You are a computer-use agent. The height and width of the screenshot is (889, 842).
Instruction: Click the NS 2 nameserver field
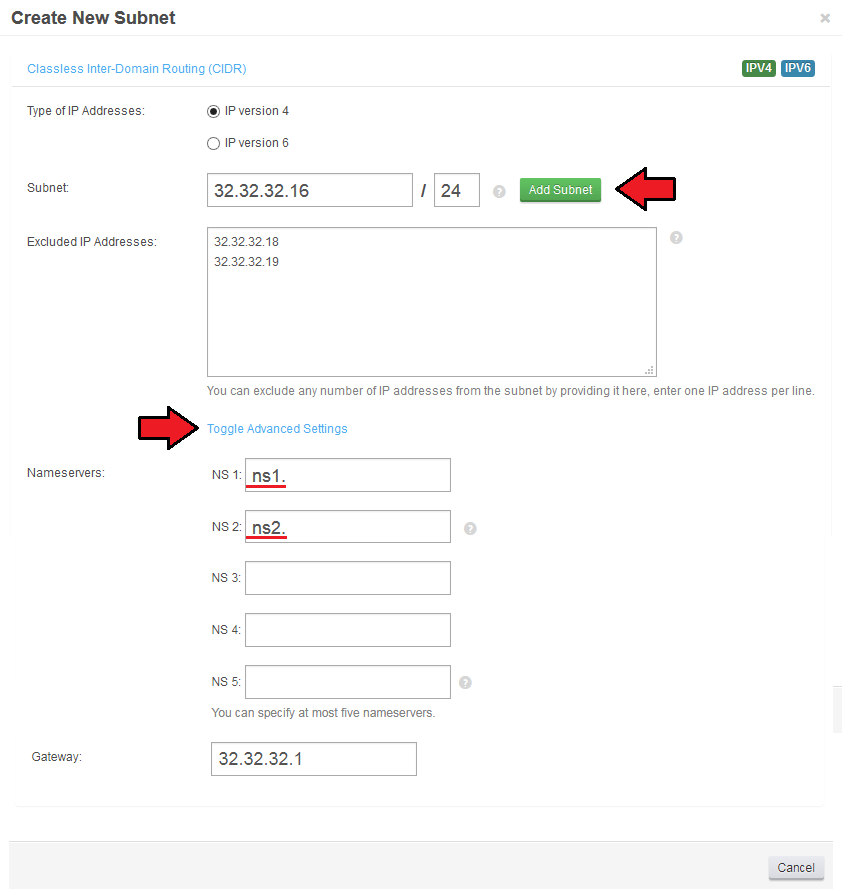point(348,527)
